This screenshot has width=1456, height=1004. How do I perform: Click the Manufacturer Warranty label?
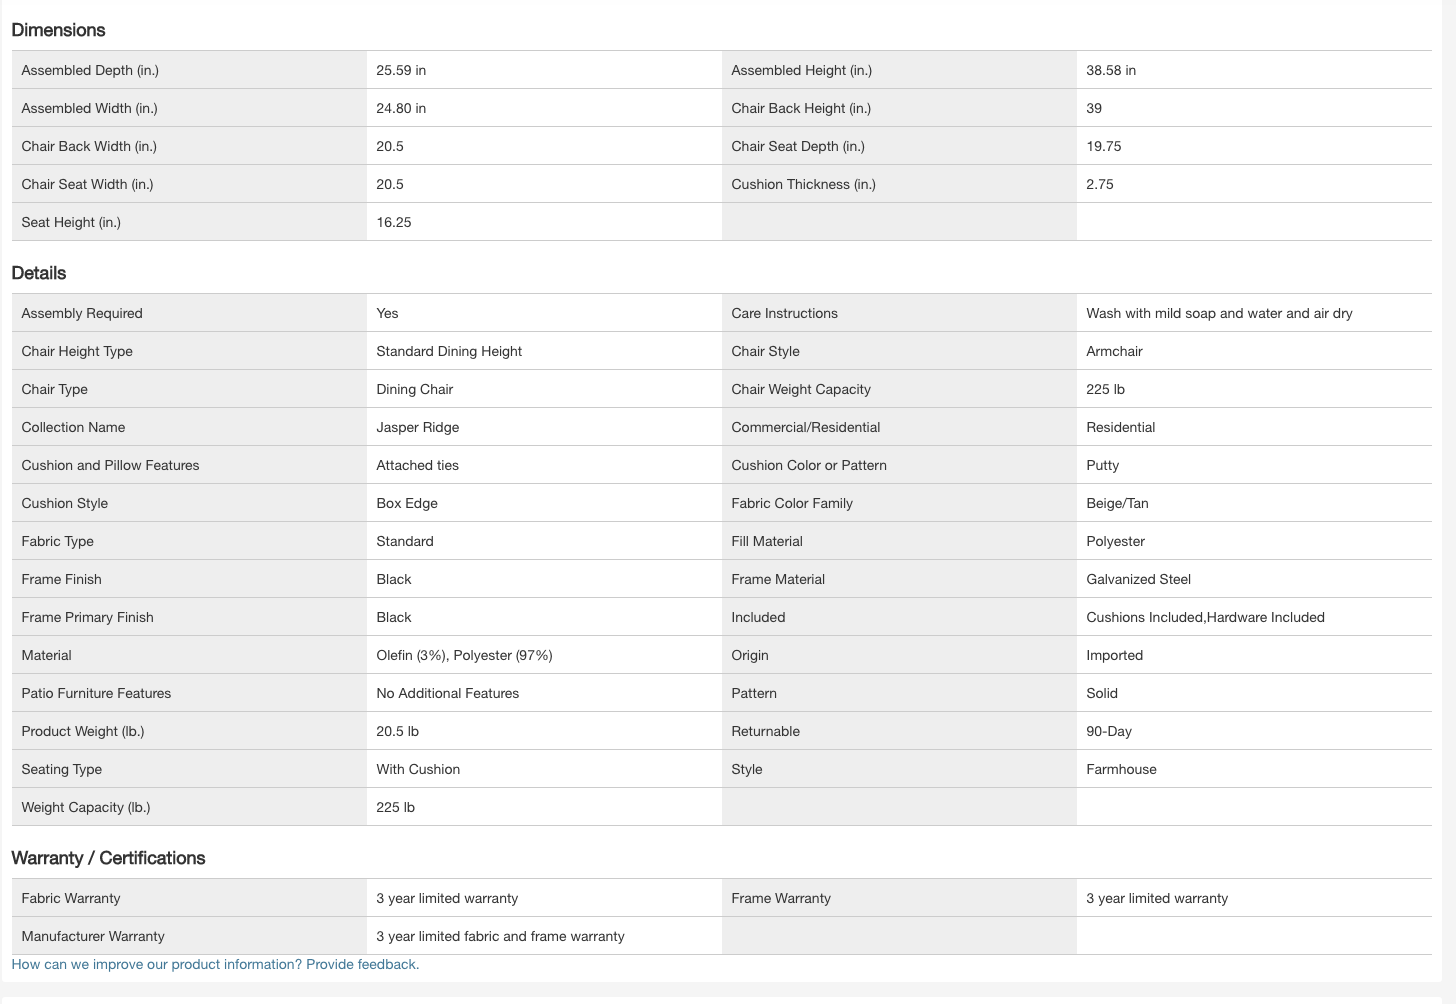click(93, 936)
